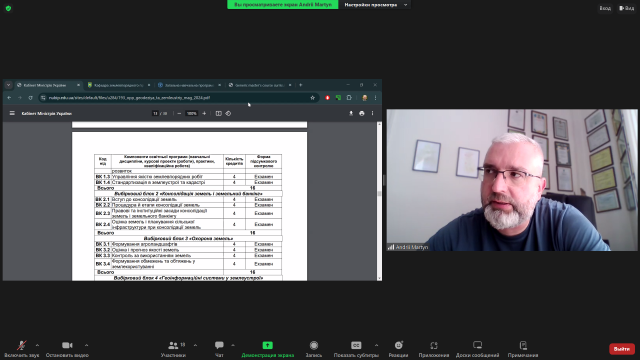Click Fit to page PDF button

tap(219, 113)
